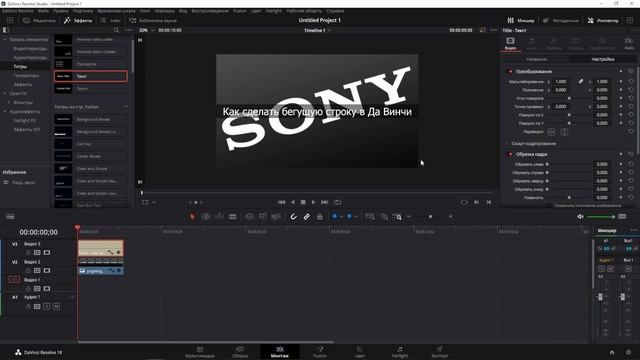Select the blade edit mode tool
Image resolution: width=640 pixels, height=360 pixels.
tap(233, 216)
